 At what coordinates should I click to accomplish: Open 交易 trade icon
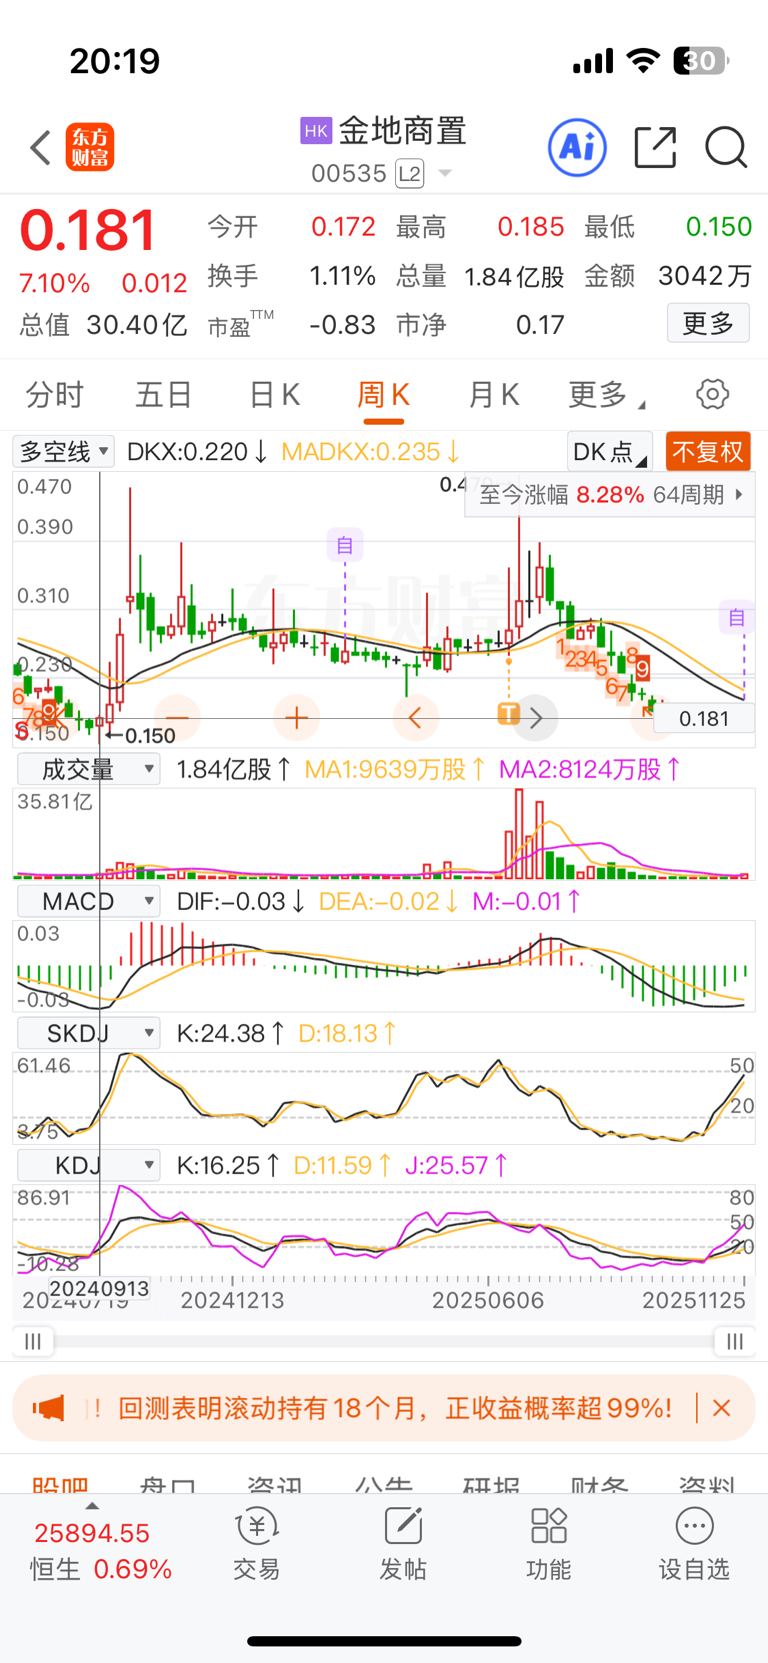[257, 1545]
